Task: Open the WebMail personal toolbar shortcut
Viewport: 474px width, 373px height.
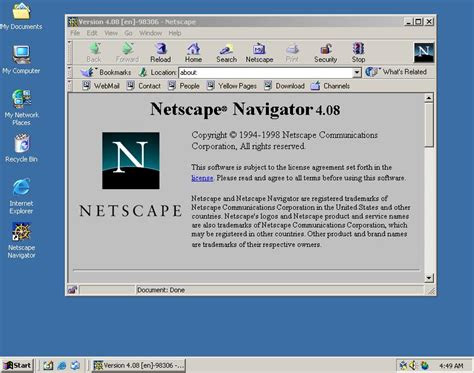Action: click(x=101, y=86)
